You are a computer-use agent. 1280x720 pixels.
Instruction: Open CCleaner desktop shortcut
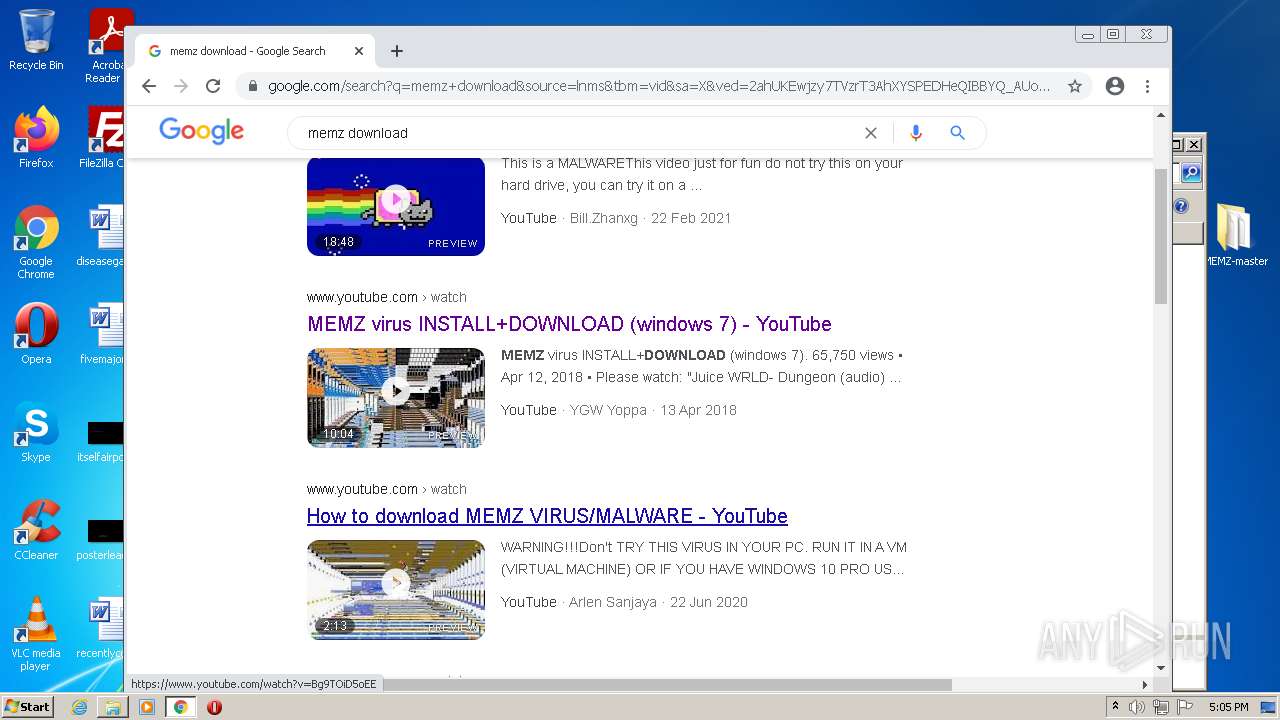coord(36,530)
